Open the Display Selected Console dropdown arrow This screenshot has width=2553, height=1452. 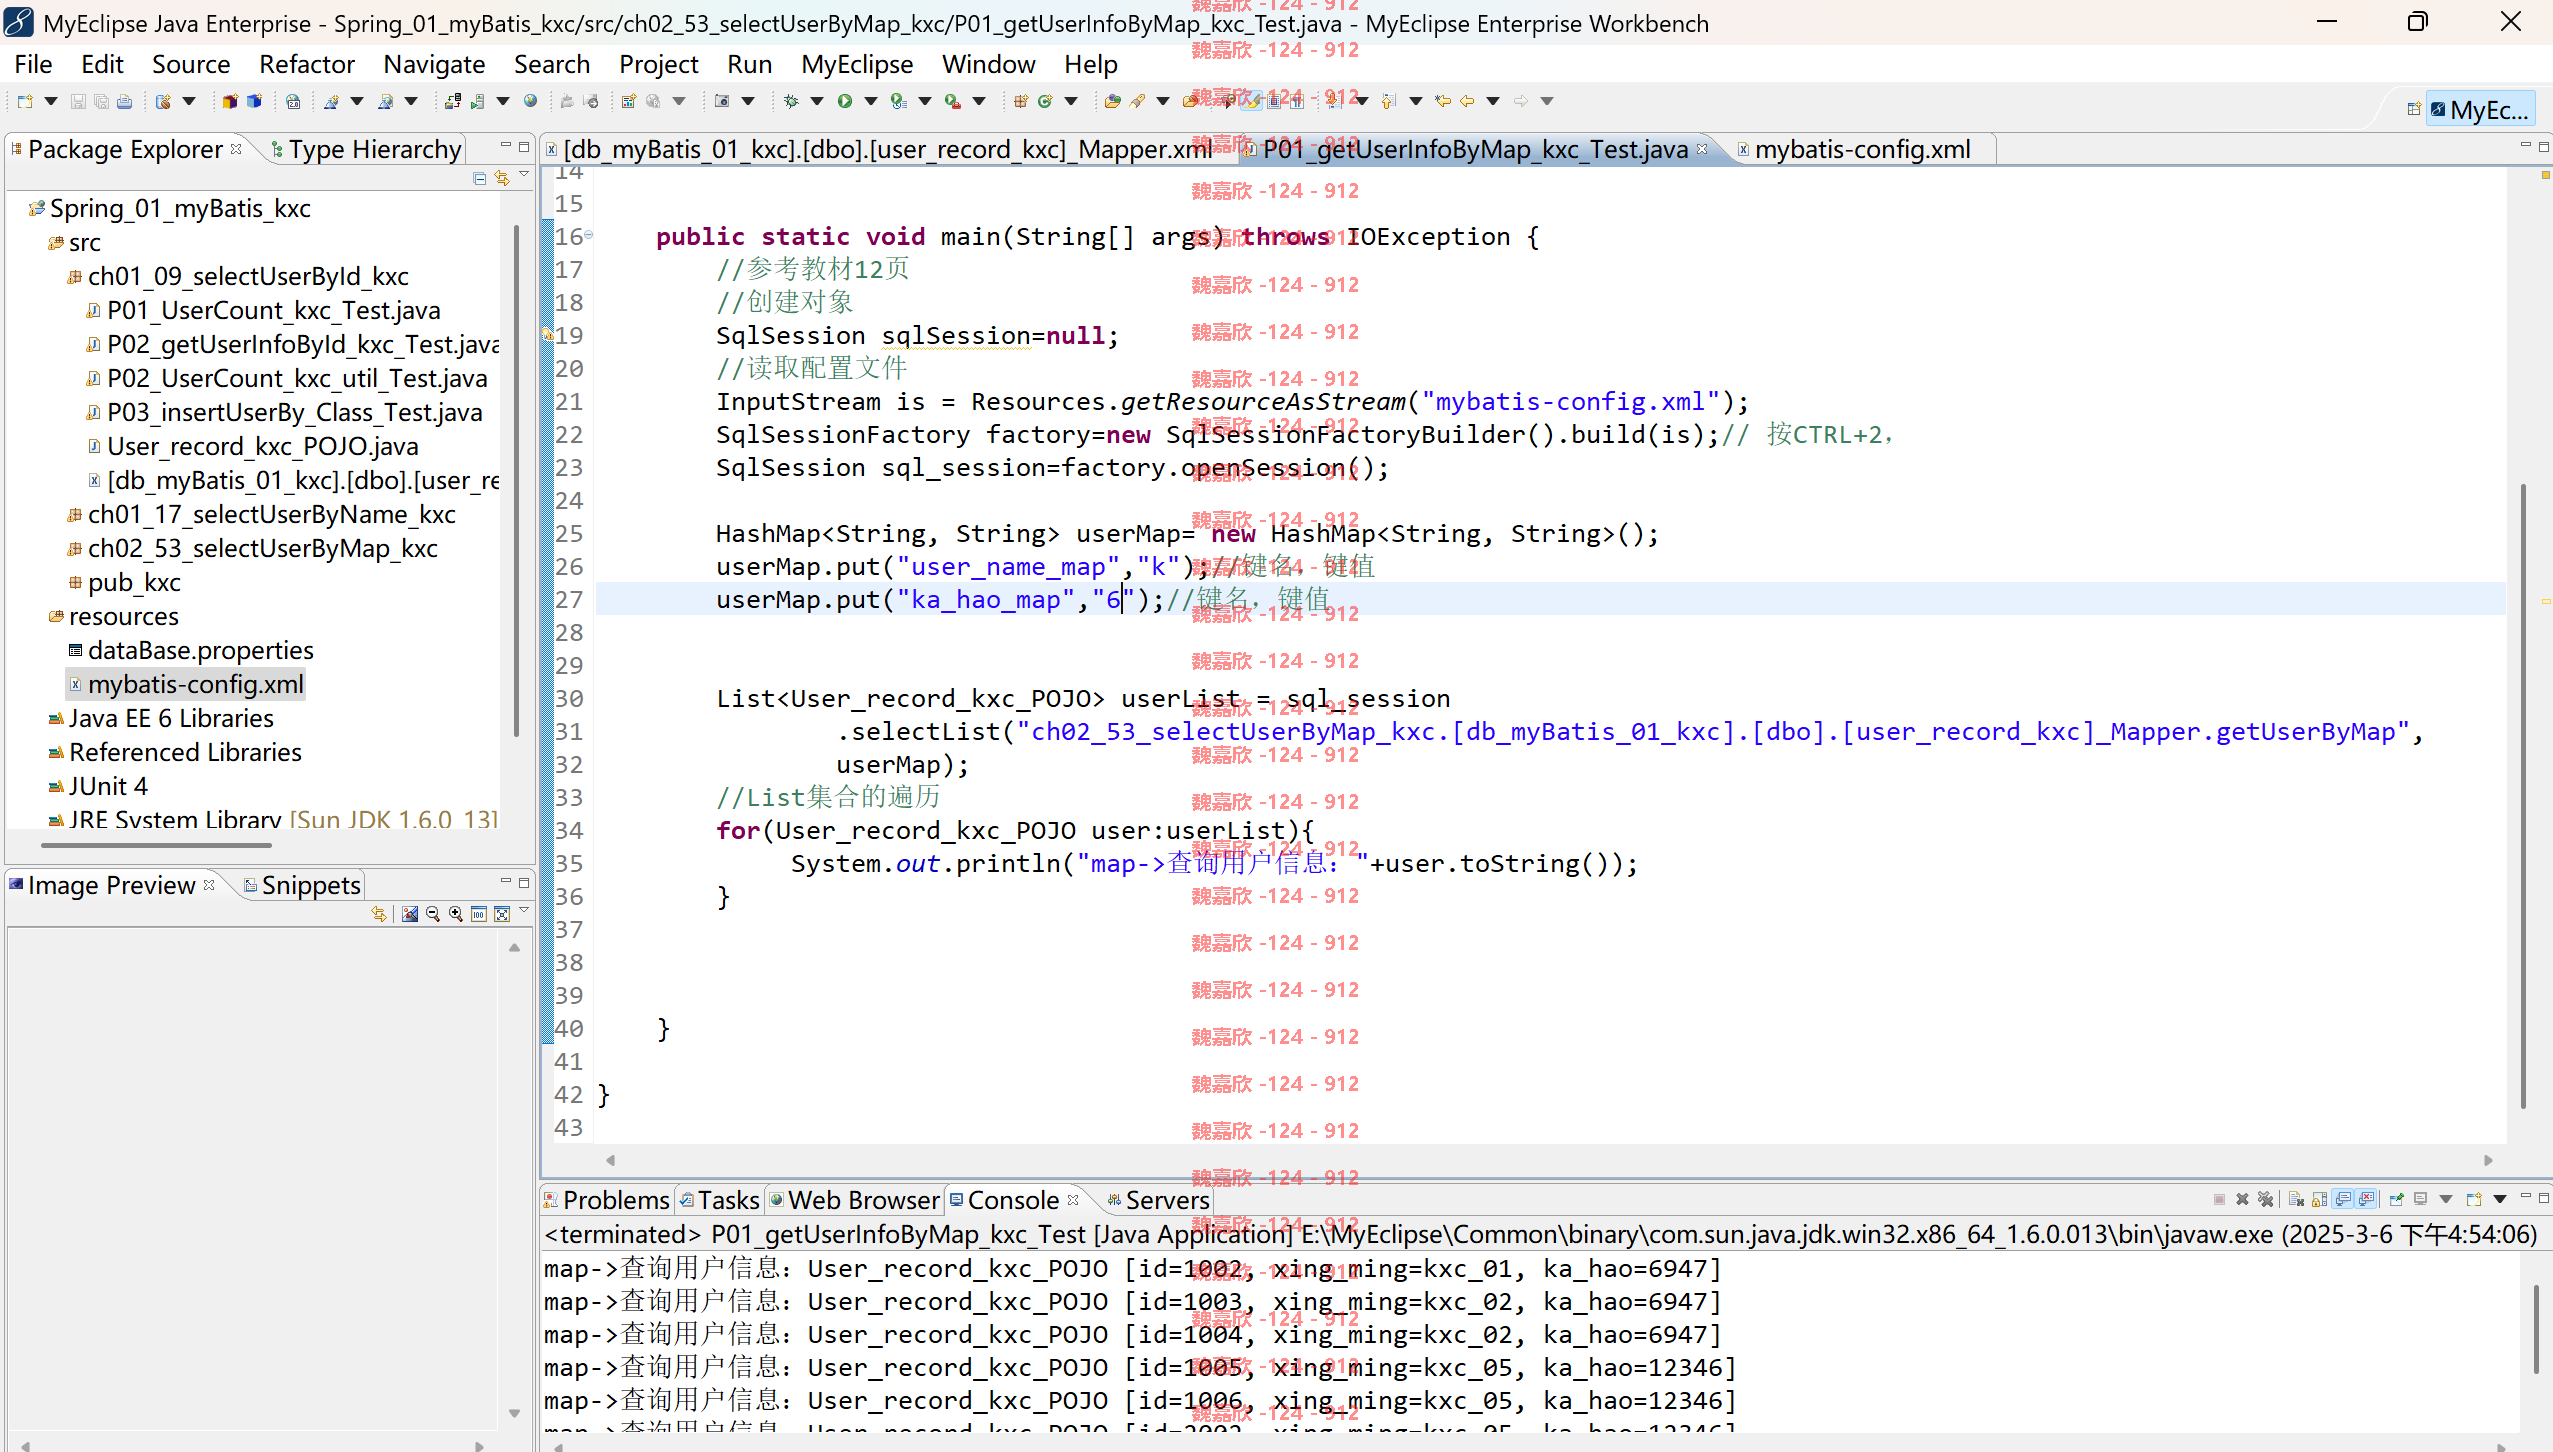(2446, 1199)
